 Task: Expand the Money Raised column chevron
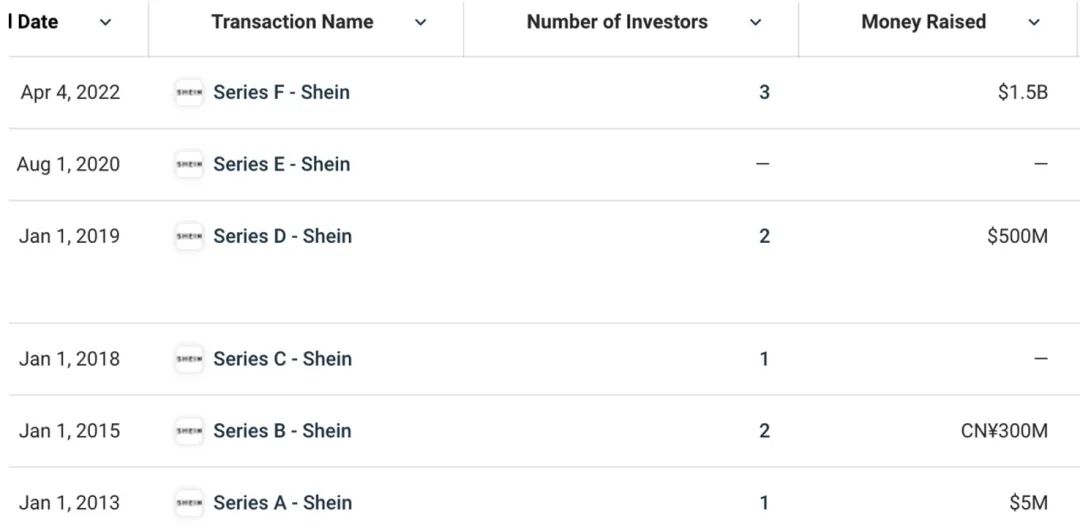click(x=1034, y=23)
